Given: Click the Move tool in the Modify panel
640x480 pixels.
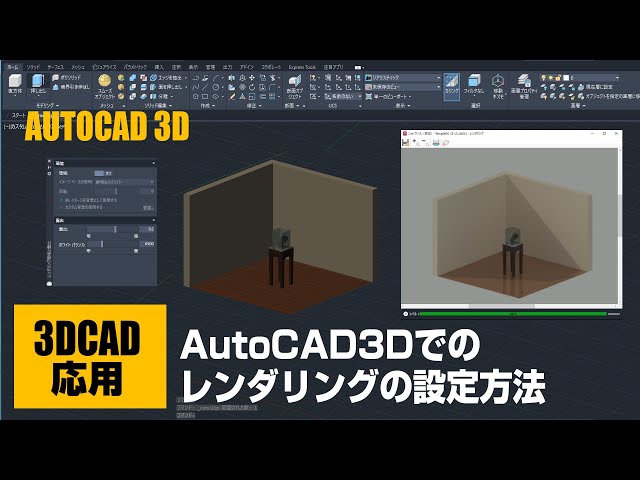Looking at the screenshot, I should [252, 78].
